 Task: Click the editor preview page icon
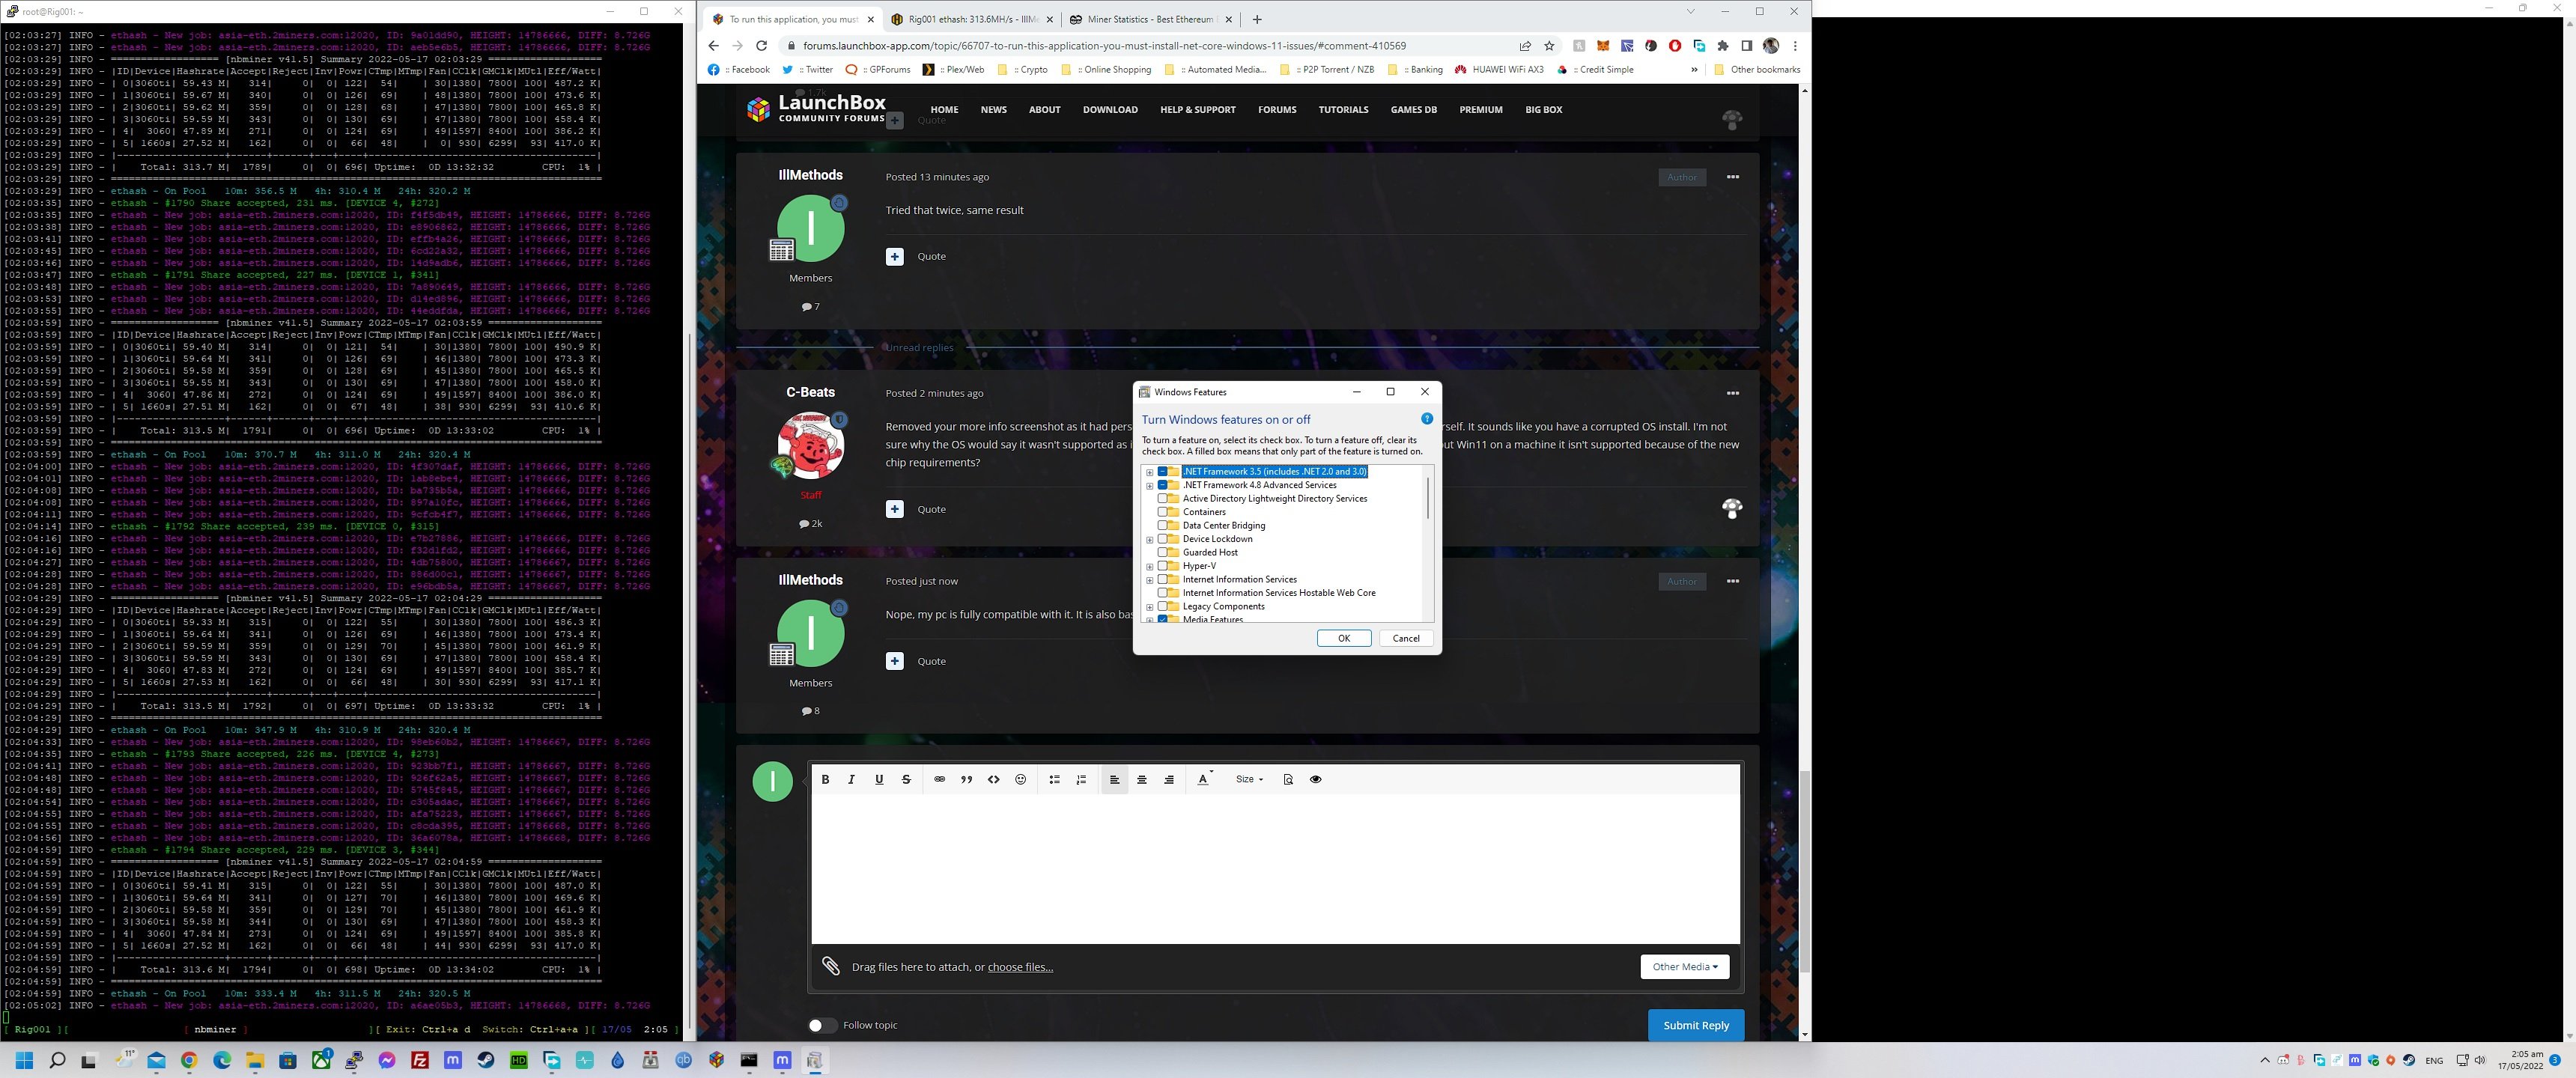1288,779
